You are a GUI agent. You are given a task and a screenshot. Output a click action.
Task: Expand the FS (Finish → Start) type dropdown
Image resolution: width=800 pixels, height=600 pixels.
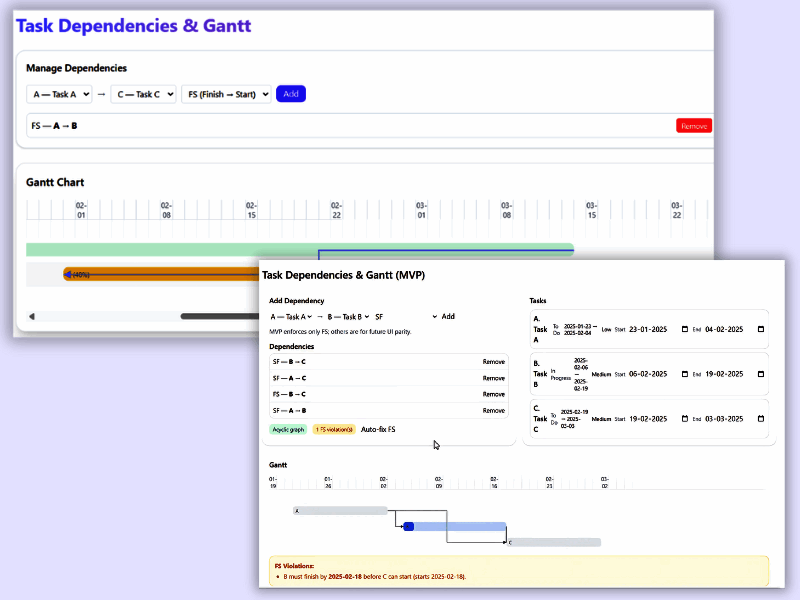tap(226, 94)
